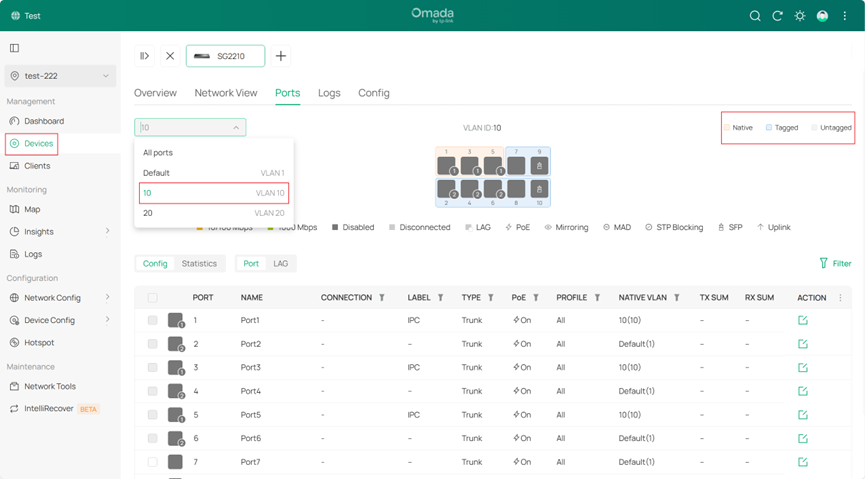Switch to the Statistics view button
Viewport: 865px width, 479px height.
coord(199,264)
